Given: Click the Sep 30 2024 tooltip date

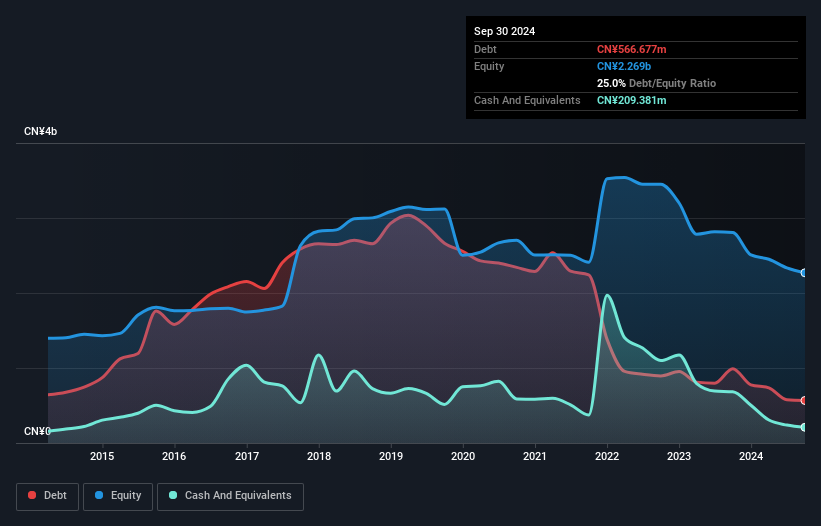Looking at the screenshot, I should [504, 31].
